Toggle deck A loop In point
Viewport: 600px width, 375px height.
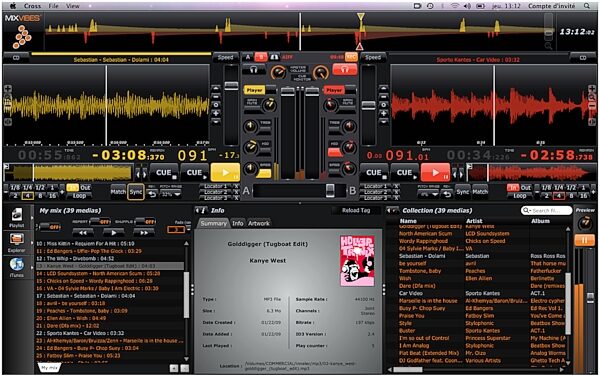pos(72,188)
